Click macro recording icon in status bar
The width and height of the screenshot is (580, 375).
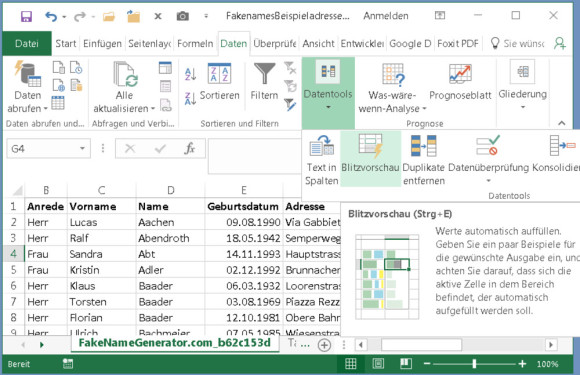[x=68, y=364]
